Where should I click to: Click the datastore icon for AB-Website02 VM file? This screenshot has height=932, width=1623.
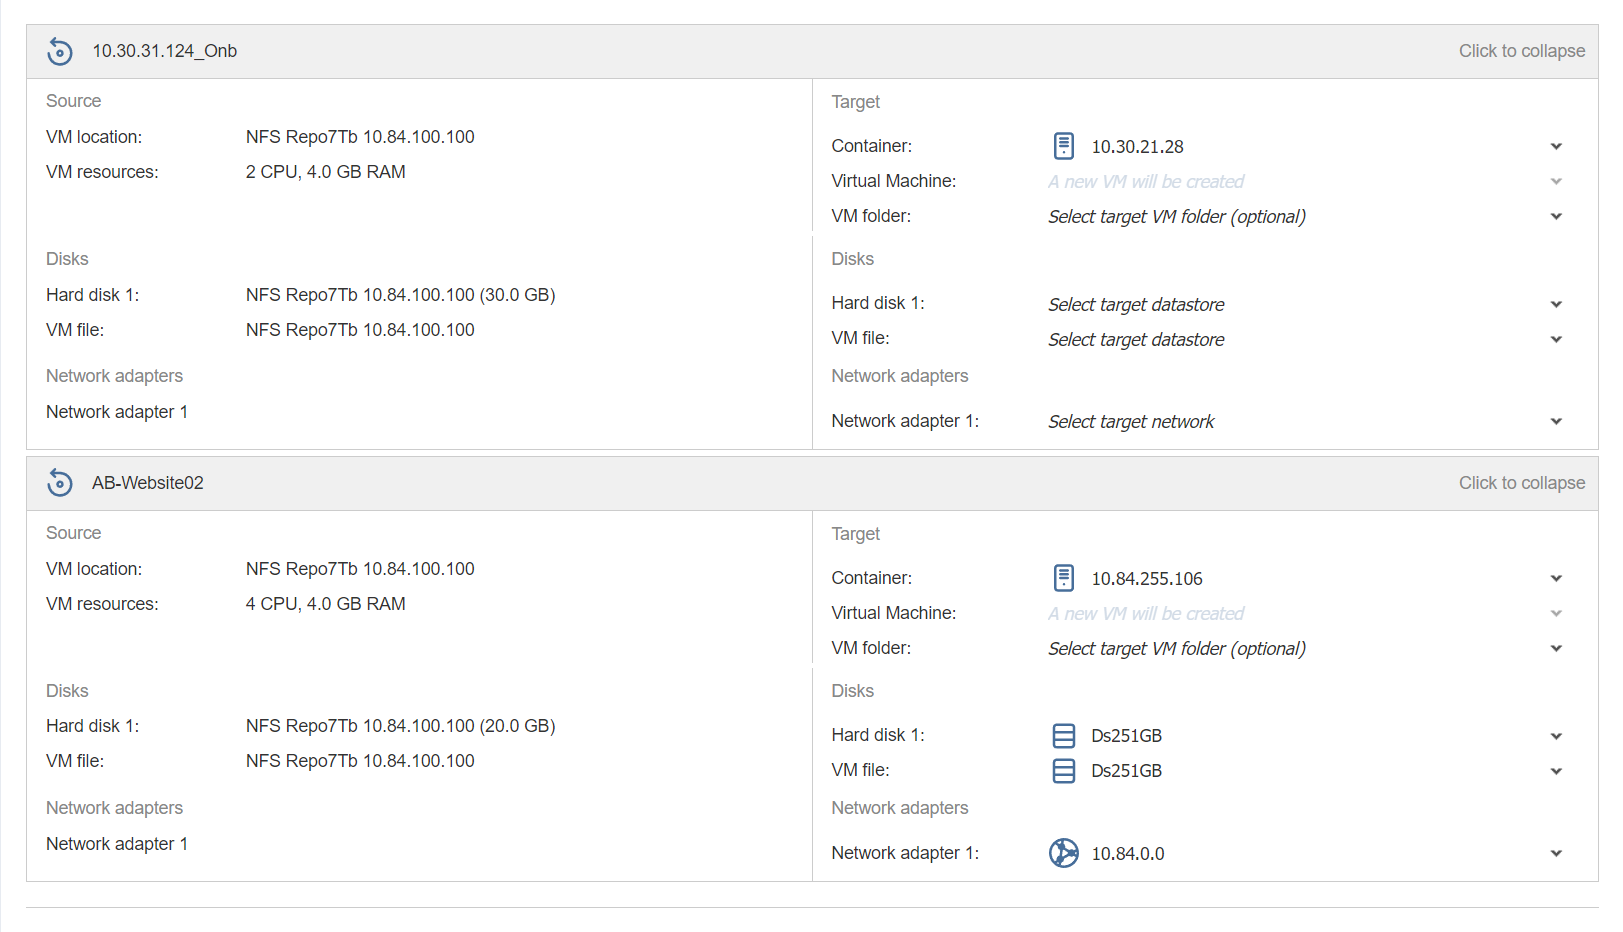coord(1064,771)
